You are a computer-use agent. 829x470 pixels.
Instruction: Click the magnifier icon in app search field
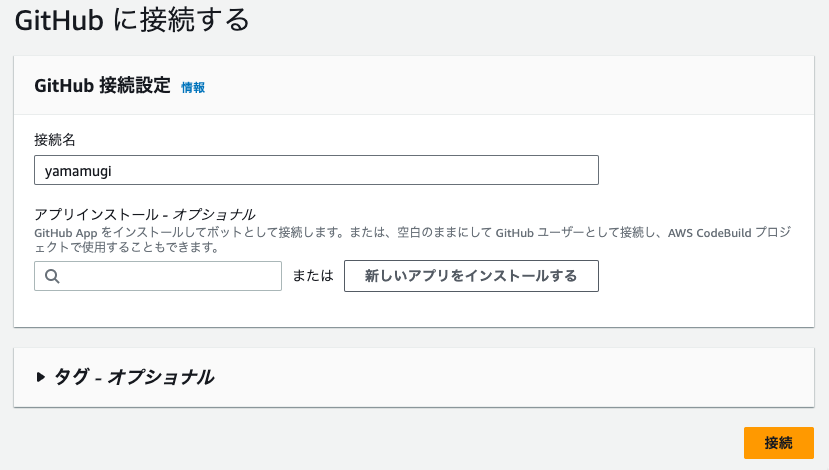[52, 276]
